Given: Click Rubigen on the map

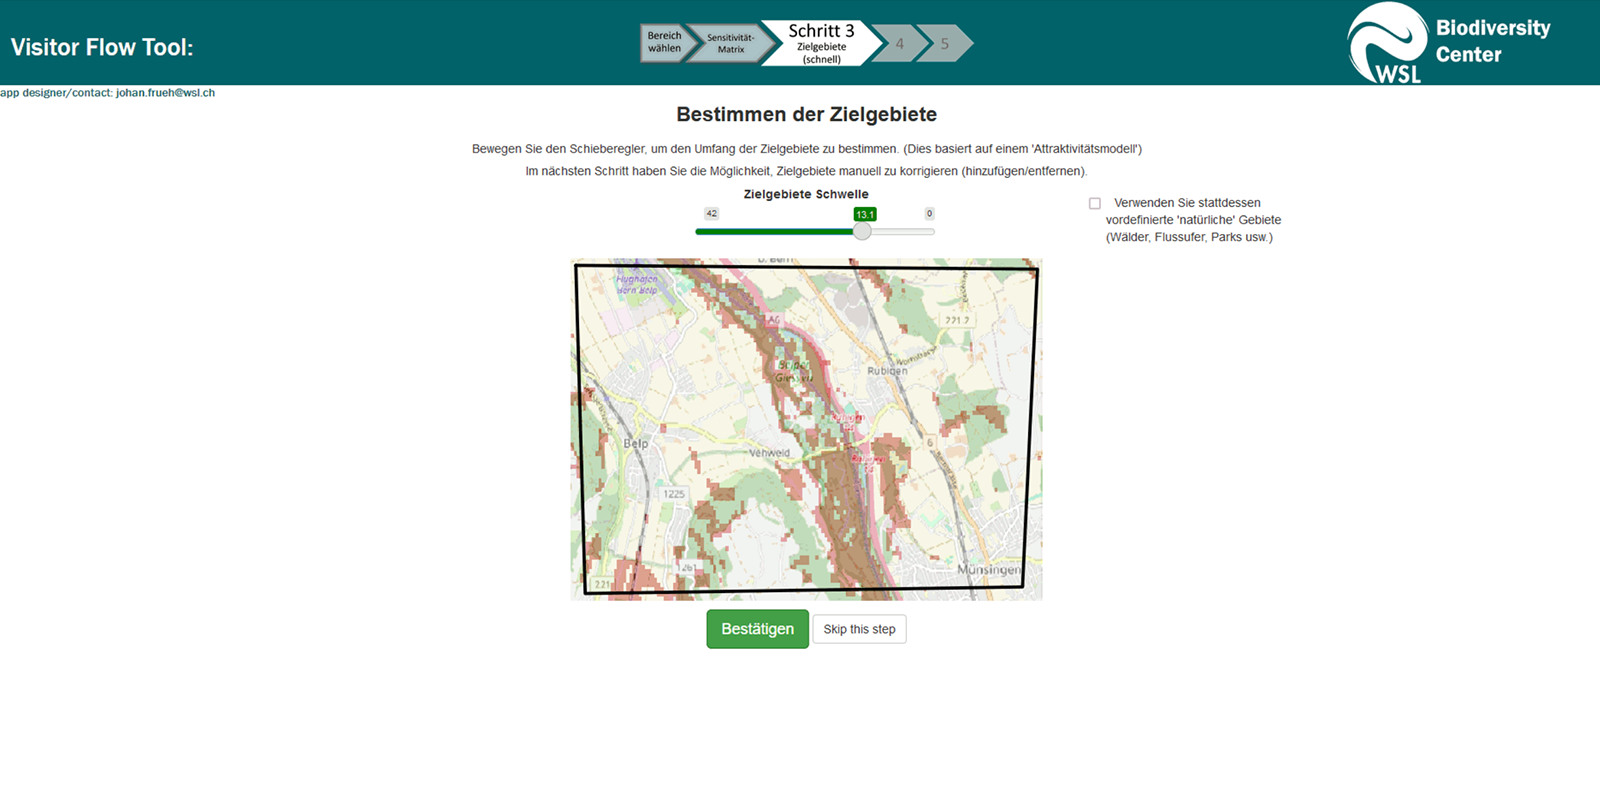Looking at the screenshot, I should coord(887,371).
